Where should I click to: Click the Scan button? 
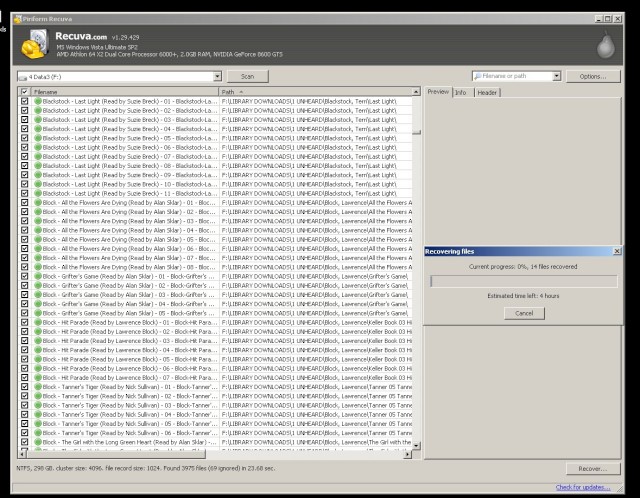pyautogui.click(x=247, y=76)
